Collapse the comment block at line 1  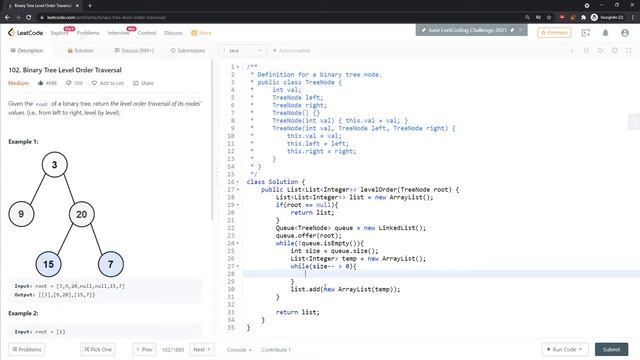(238, 67)
